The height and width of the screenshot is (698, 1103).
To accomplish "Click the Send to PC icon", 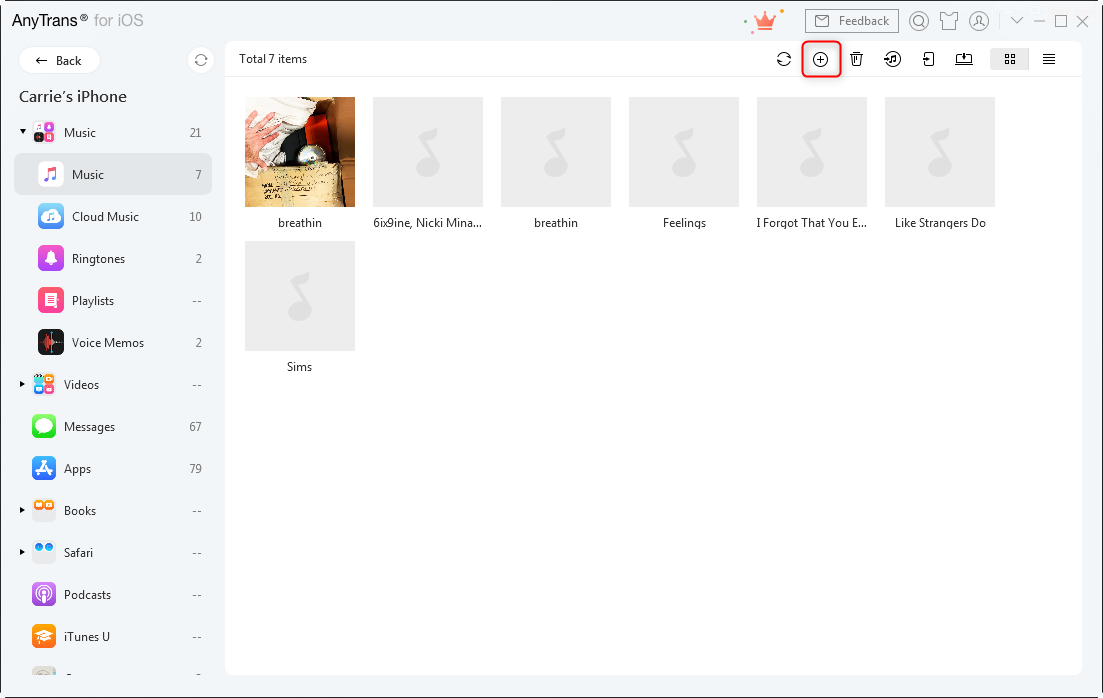I will coord(964,59).
